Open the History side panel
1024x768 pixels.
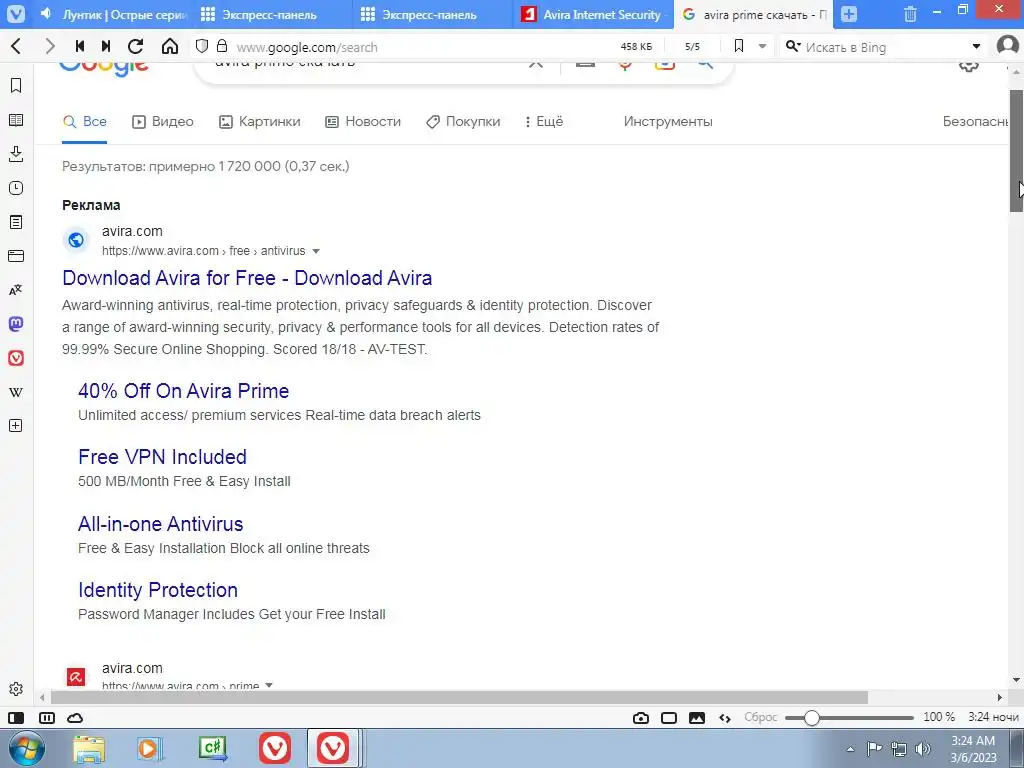[16, 188]
